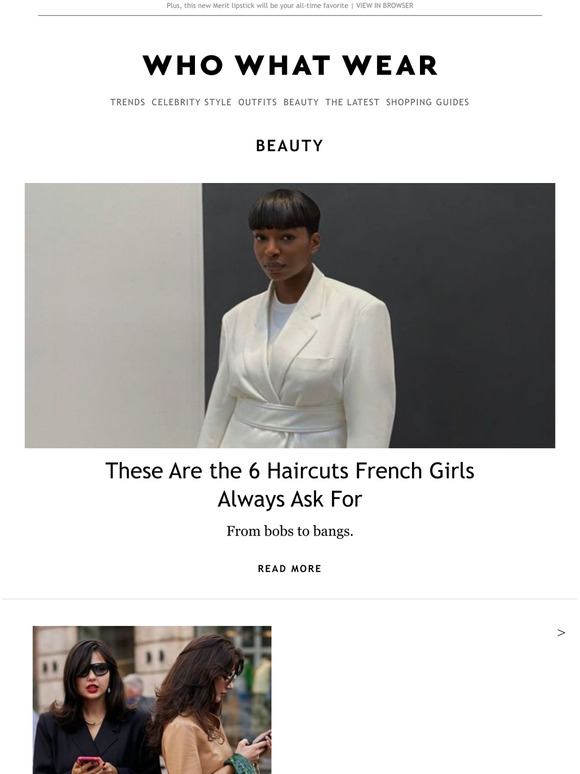
Task: Open the Who What Wear logo
Action: click(290, 66)
